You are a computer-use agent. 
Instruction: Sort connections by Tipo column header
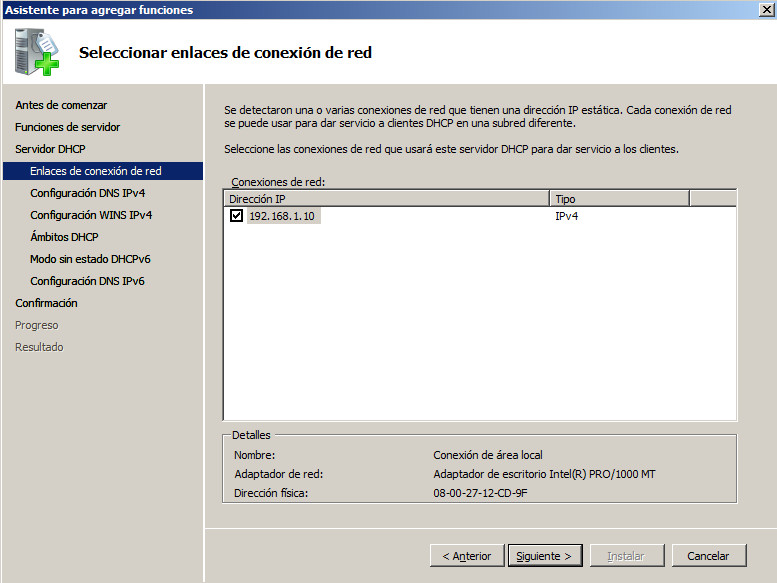[618, 199]
